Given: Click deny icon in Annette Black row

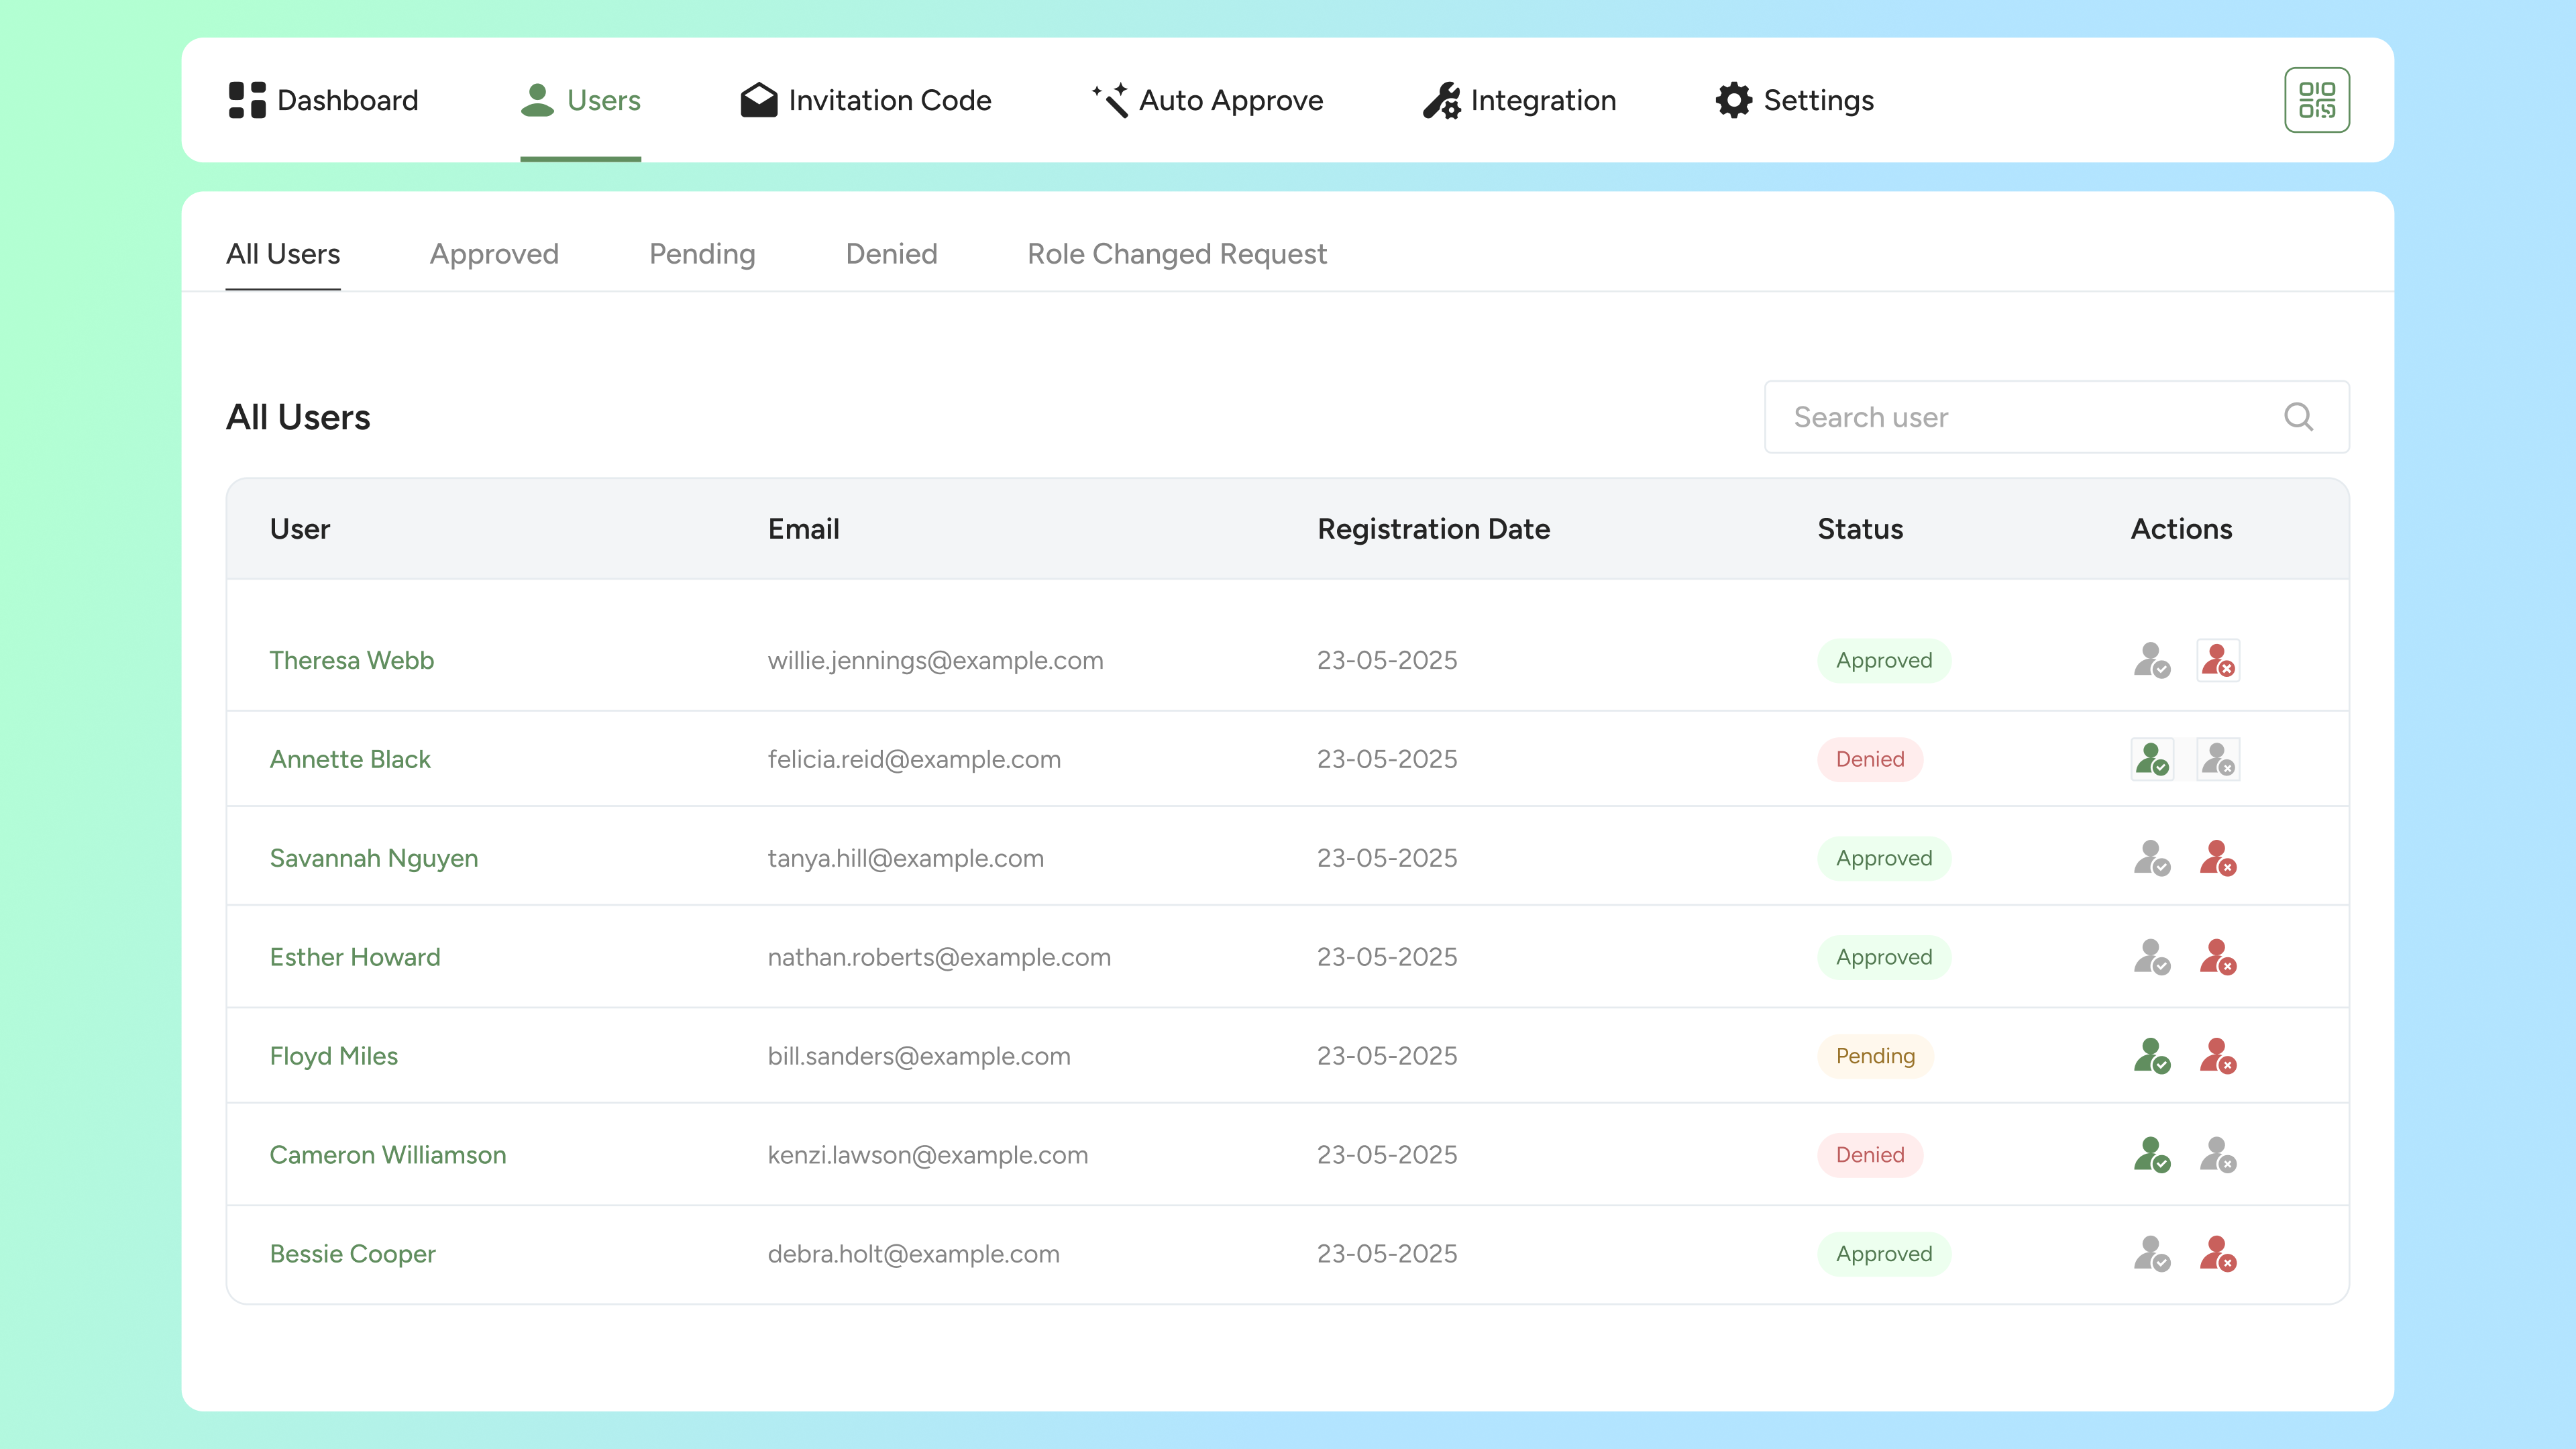Looking at the screenshot, I should [x=2217, y=759].
